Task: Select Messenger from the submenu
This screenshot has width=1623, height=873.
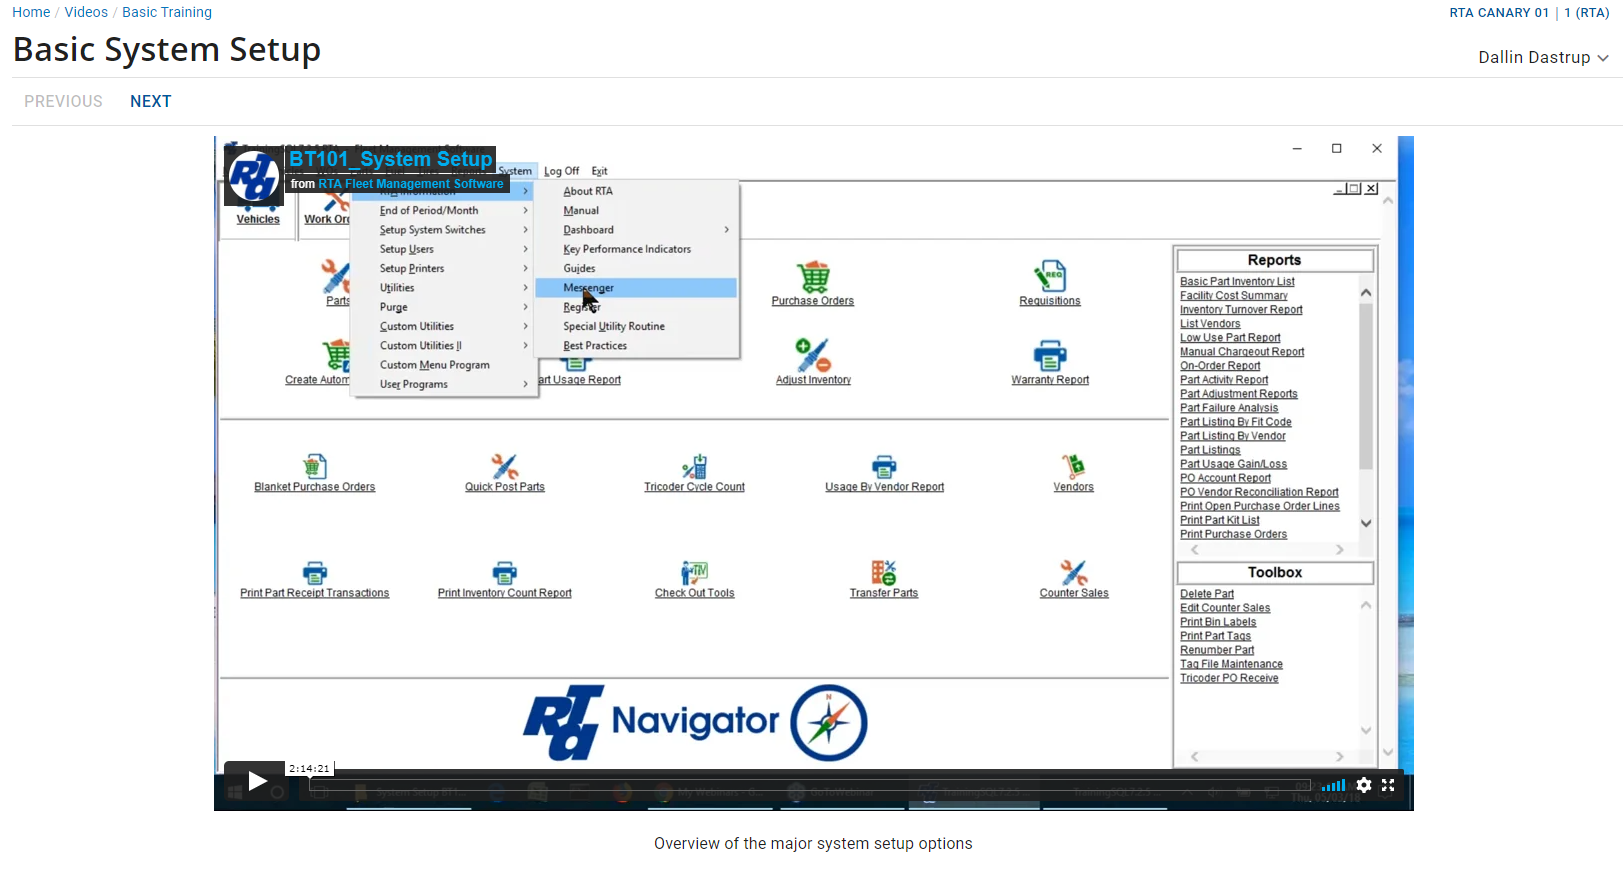Action: coord(588,288)
